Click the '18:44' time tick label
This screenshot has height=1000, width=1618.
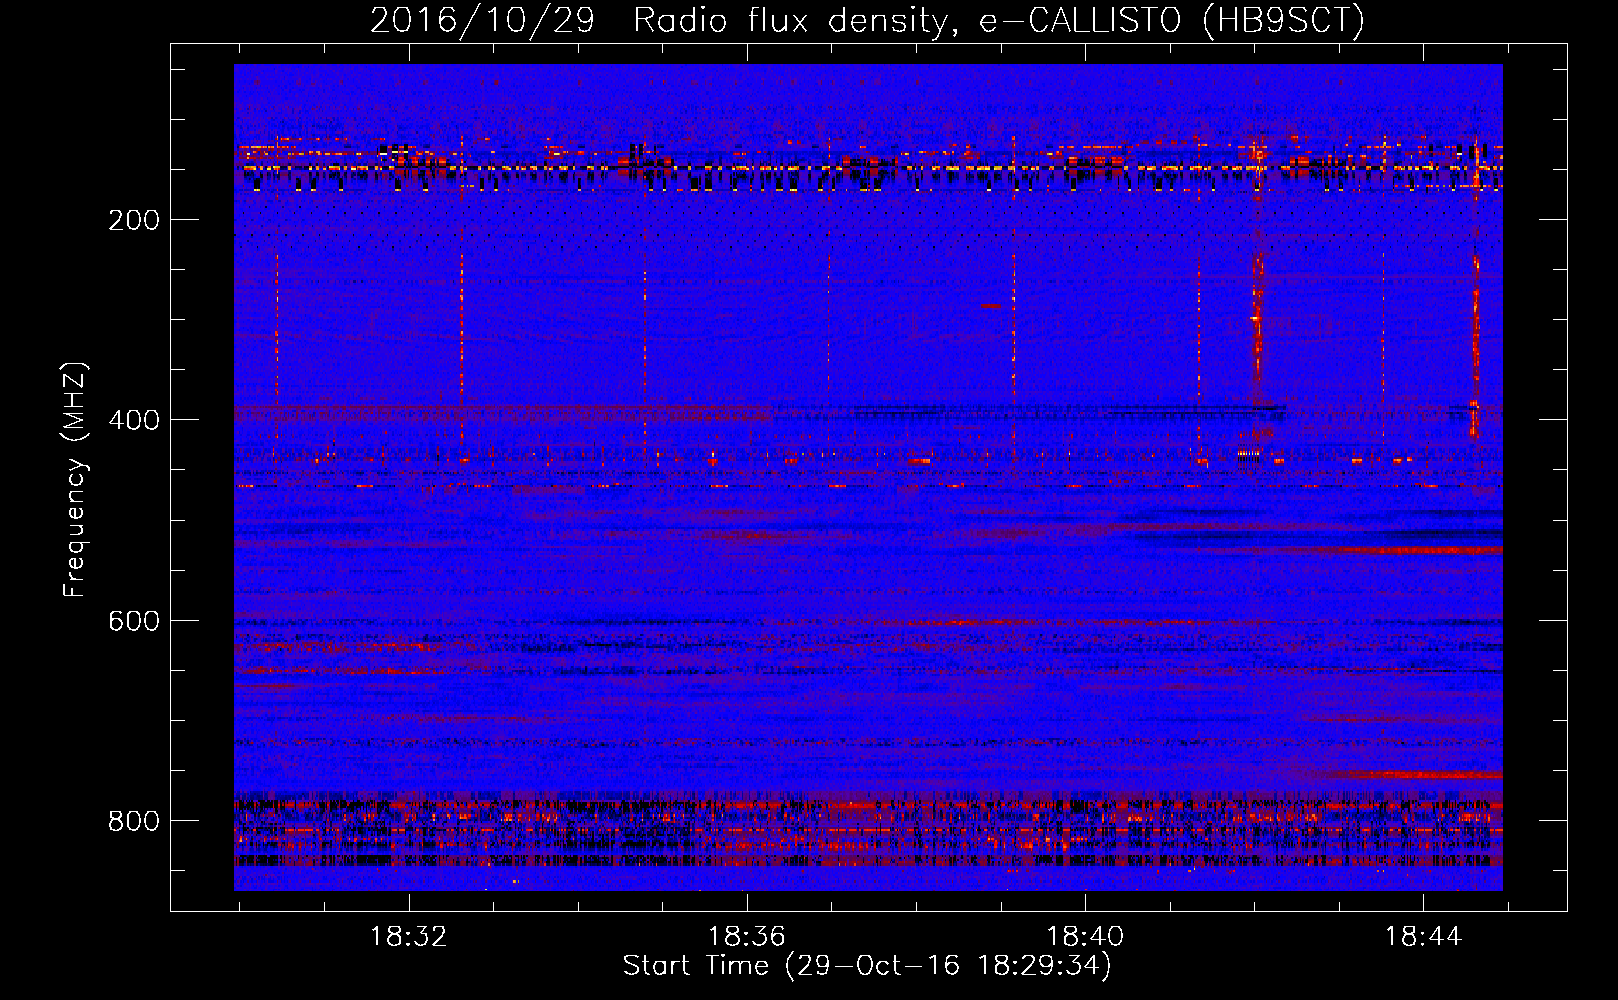point(1423,937)
